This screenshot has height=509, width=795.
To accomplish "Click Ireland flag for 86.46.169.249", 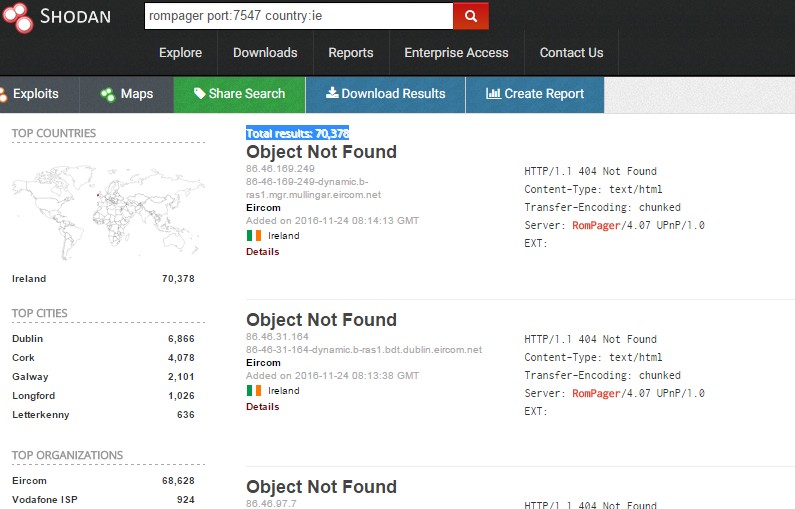I will [254, 236].
